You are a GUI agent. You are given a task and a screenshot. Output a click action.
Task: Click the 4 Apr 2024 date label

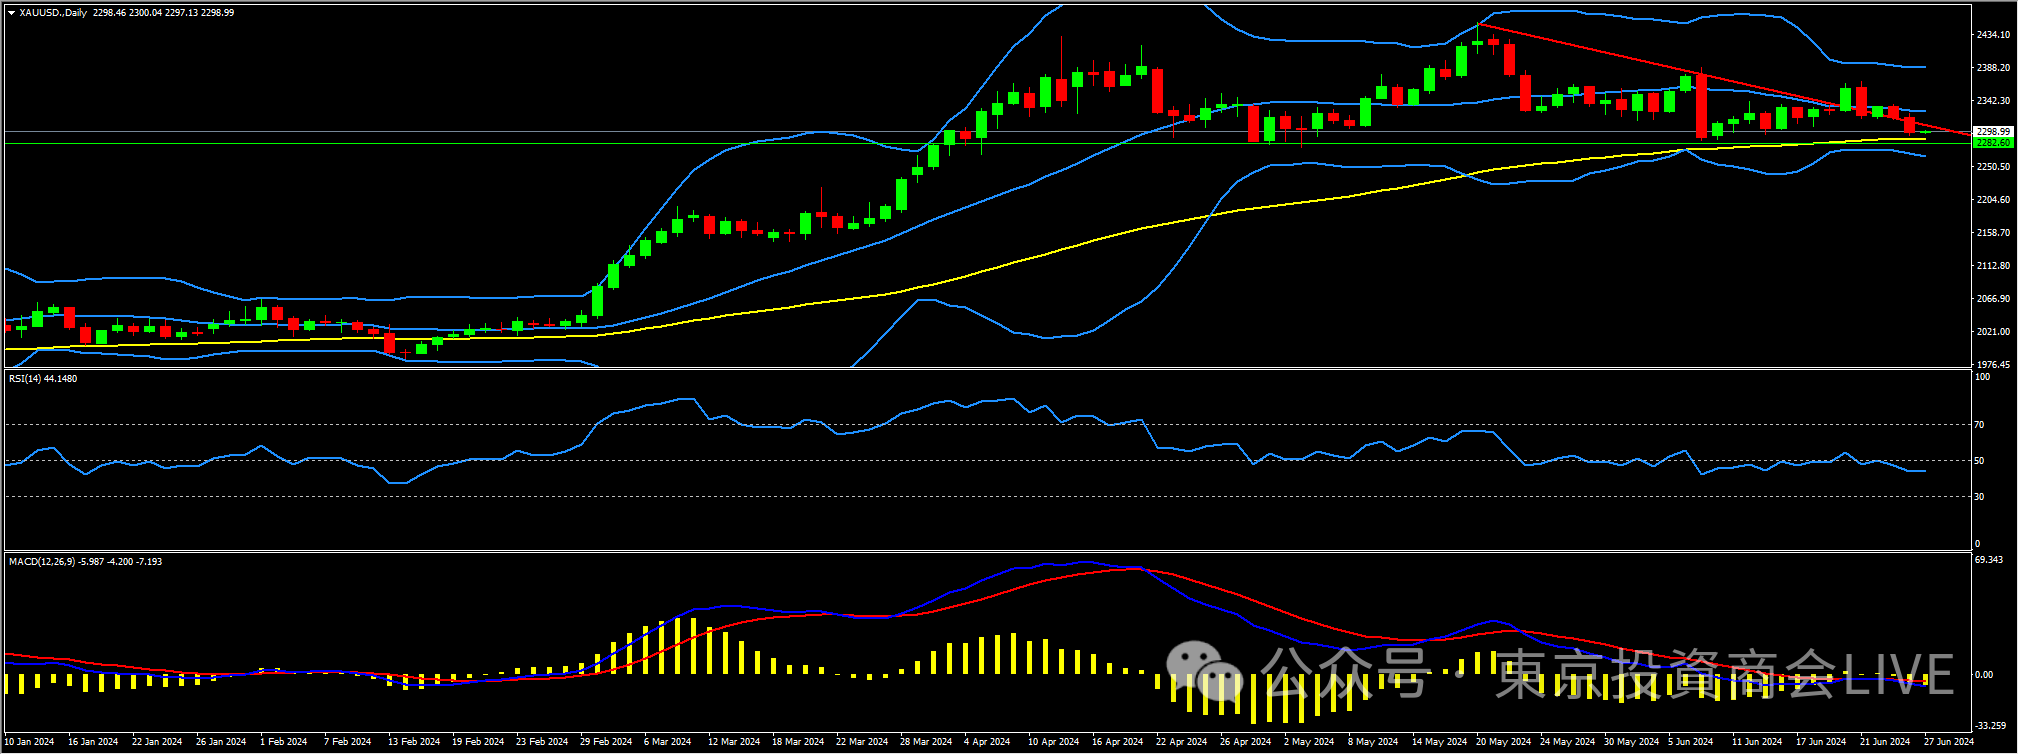(x=987, y=742)
